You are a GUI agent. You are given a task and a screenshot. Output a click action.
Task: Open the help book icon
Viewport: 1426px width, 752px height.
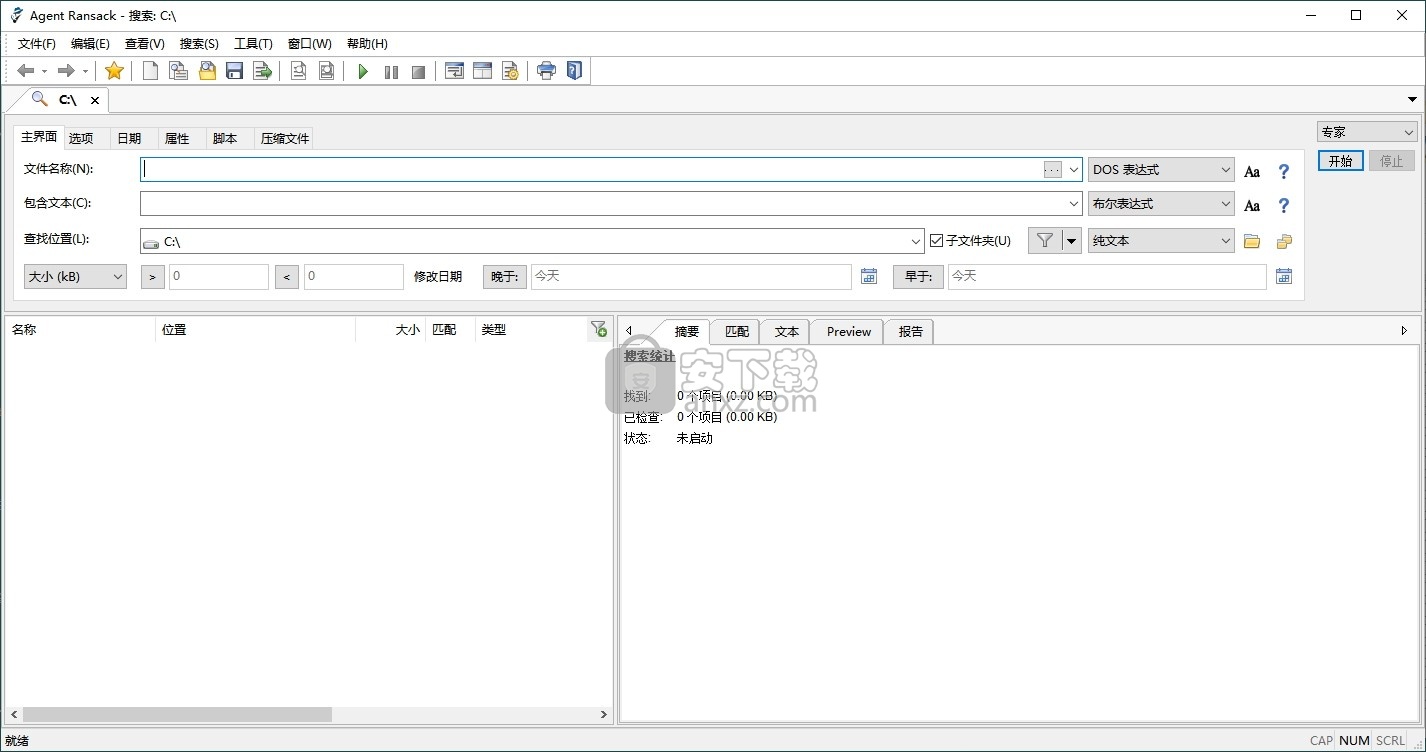[x=574, y=71]
